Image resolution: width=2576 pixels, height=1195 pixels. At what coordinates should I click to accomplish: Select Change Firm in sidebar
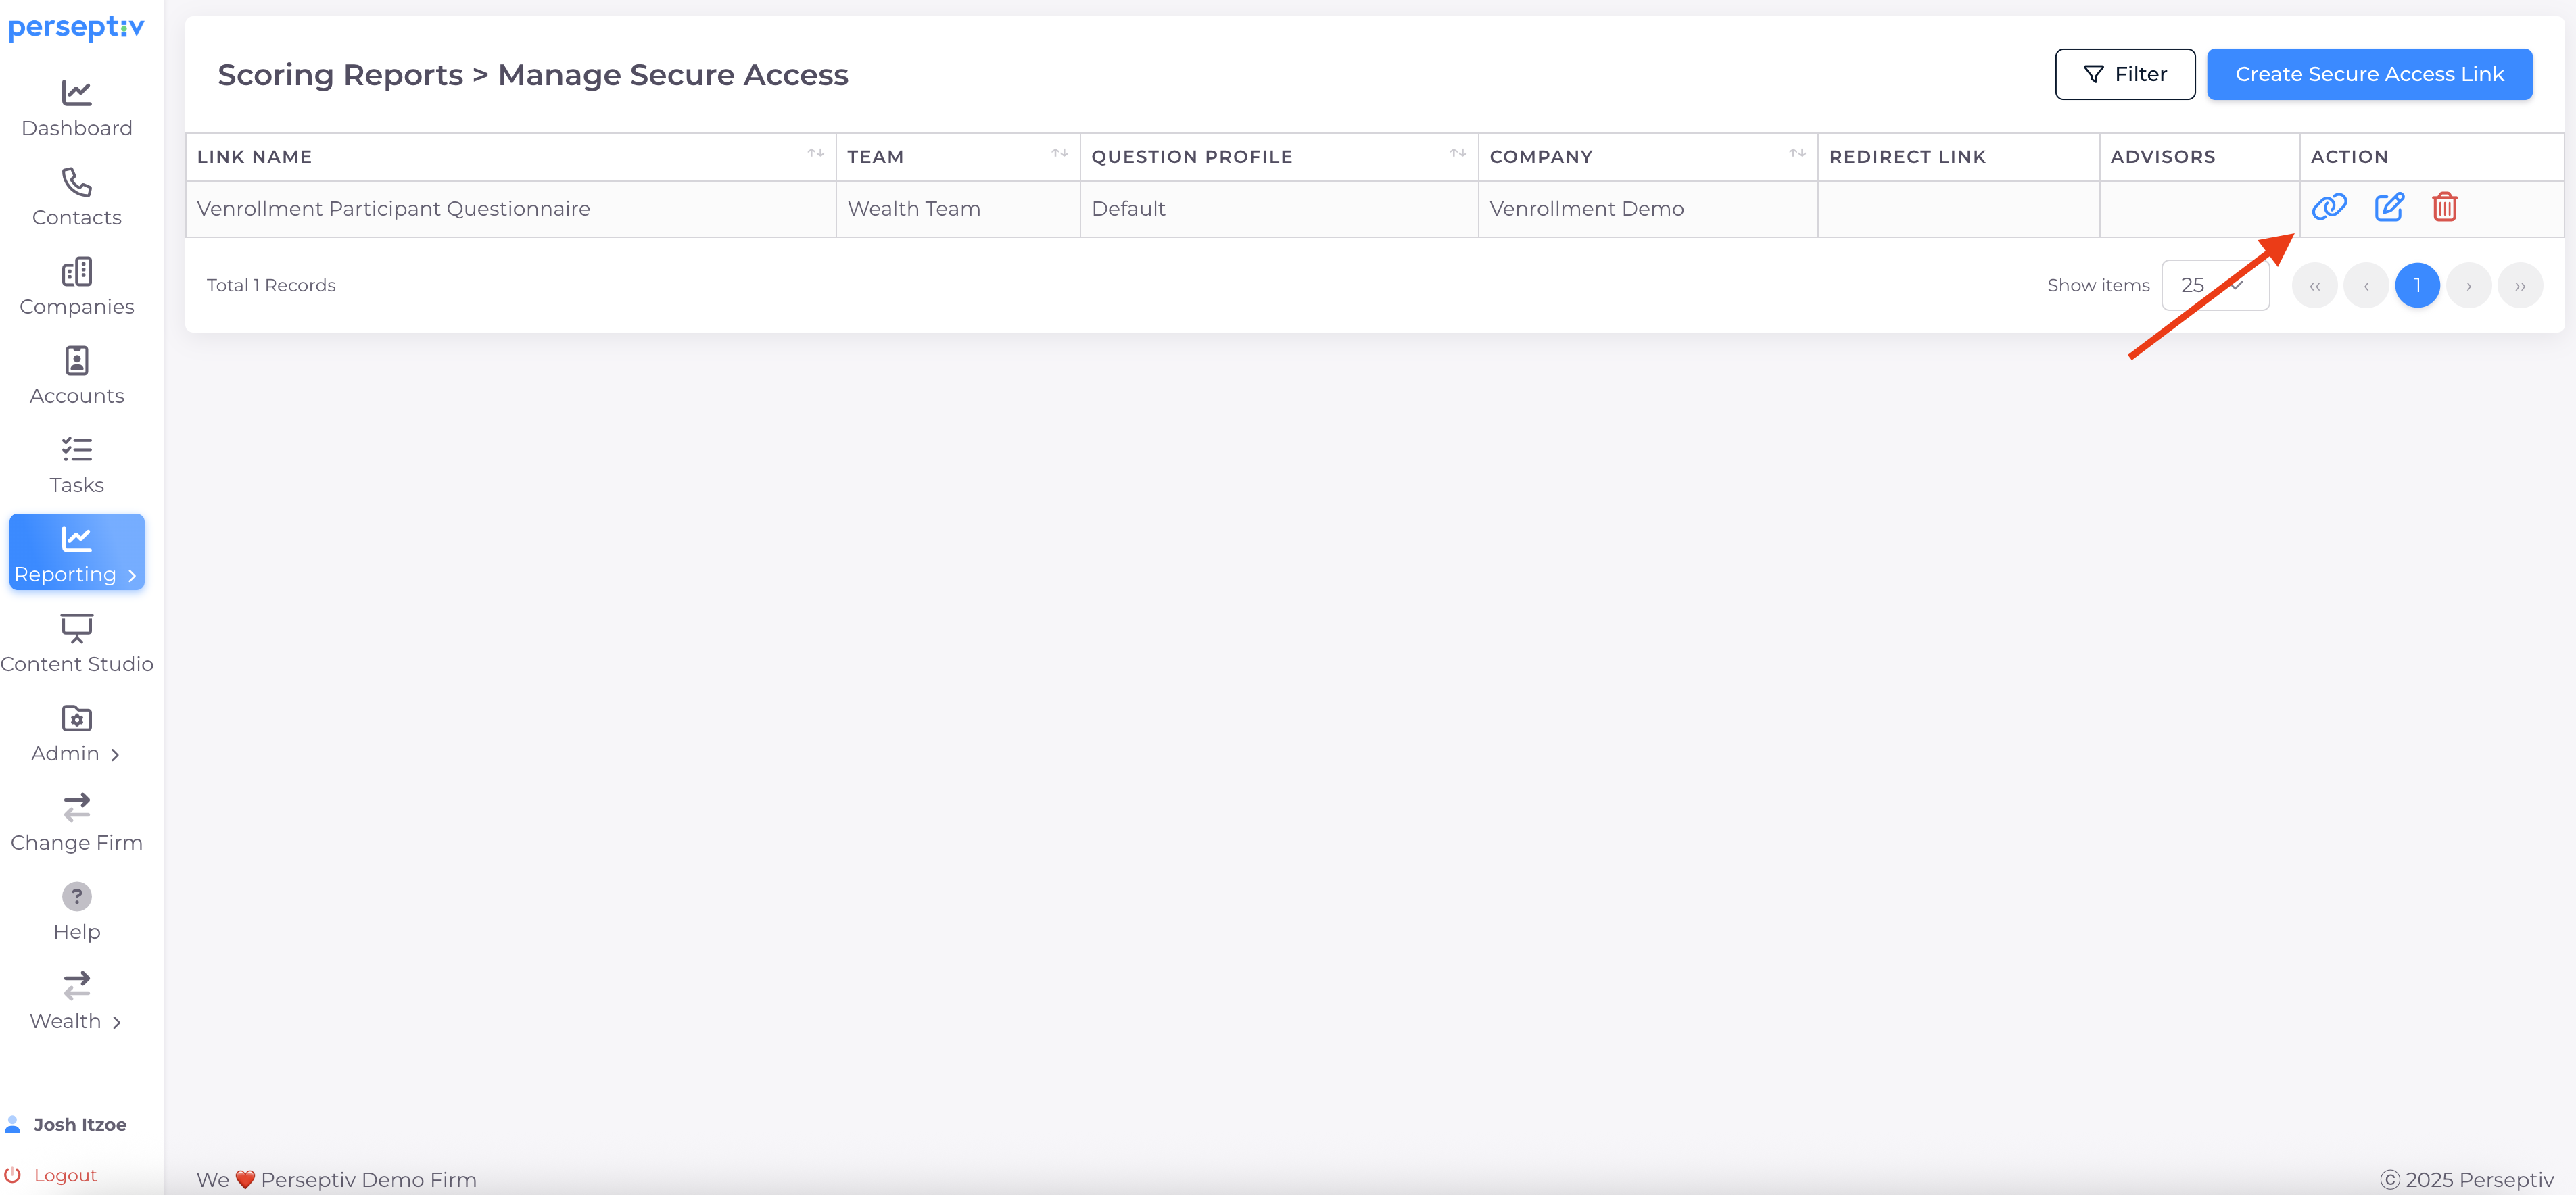(x=77, y=823)
